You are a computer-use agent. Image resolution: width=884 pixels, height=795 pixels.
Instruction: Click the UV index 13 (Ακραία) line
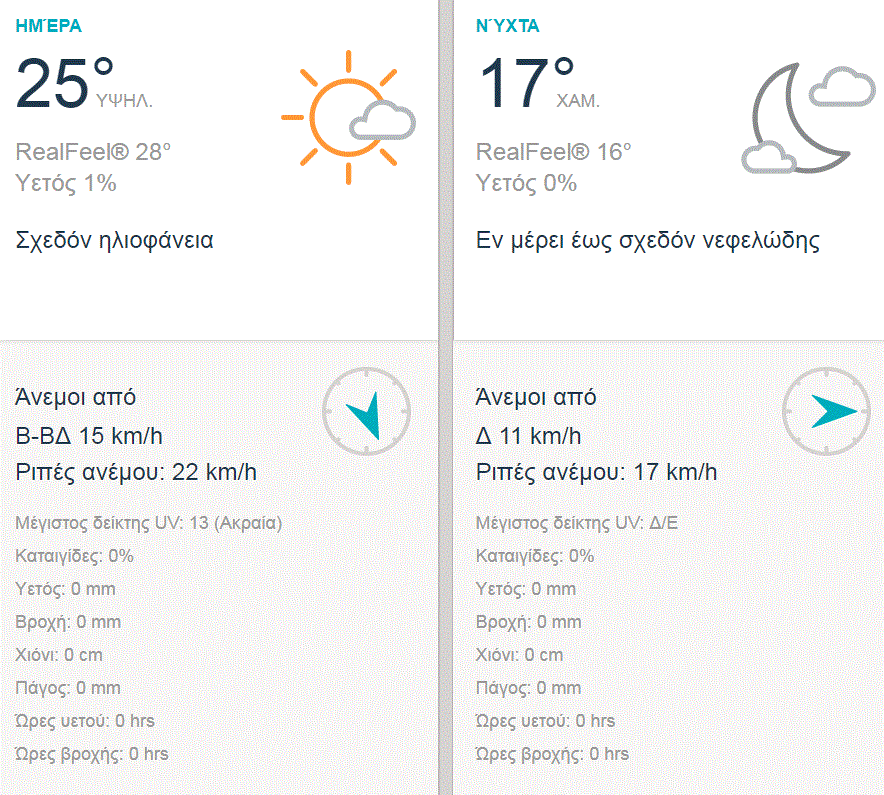point(149,523)
